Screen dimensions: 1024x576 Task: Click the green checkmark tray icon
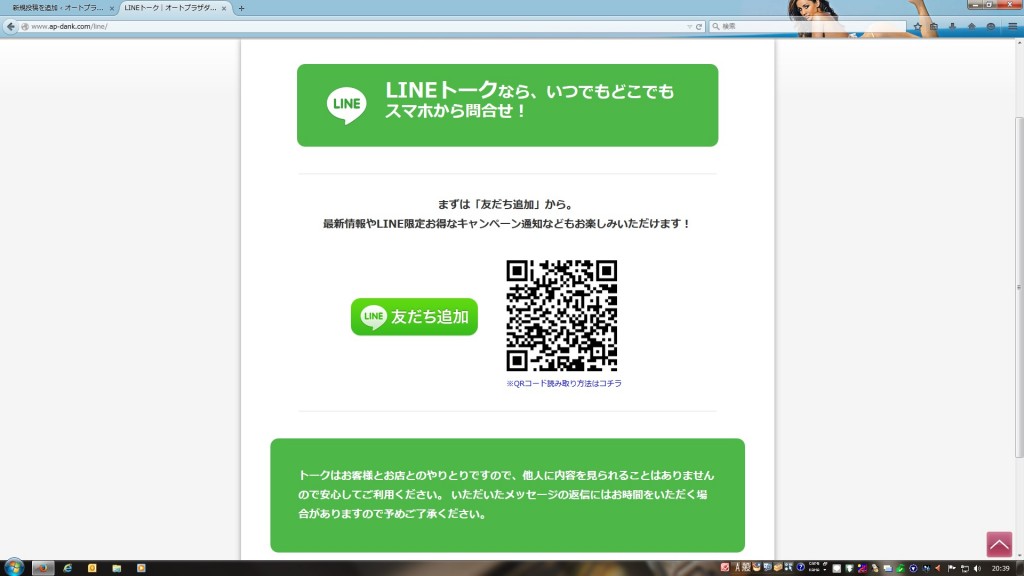tap(901, 568)
